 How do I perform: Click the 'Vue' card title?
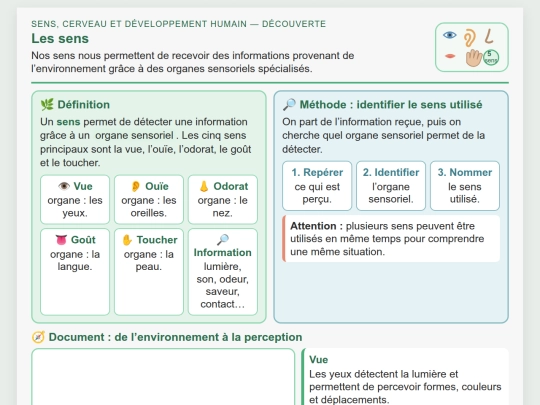[x=83, y=186]
